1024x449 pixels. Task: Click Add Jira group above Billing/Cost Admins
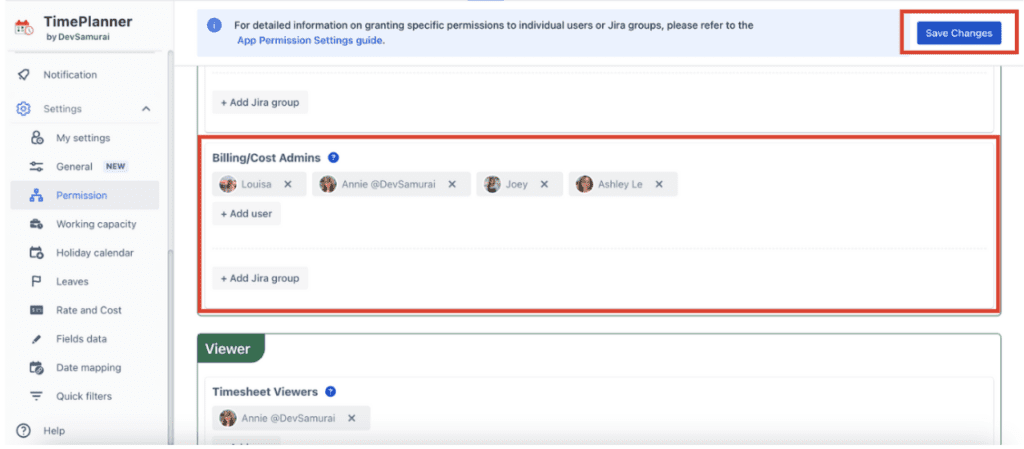click(260, 102)
